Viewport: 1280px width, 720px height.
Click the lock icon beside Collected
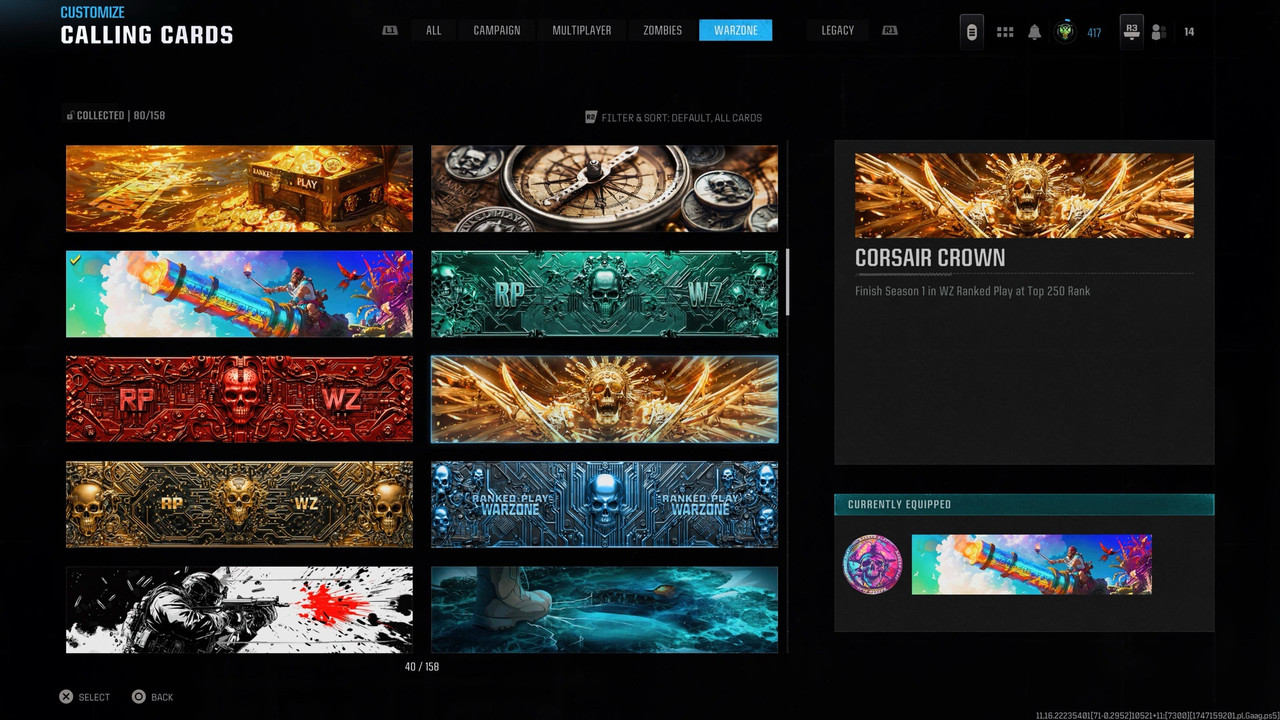click(x=70, y=115)
